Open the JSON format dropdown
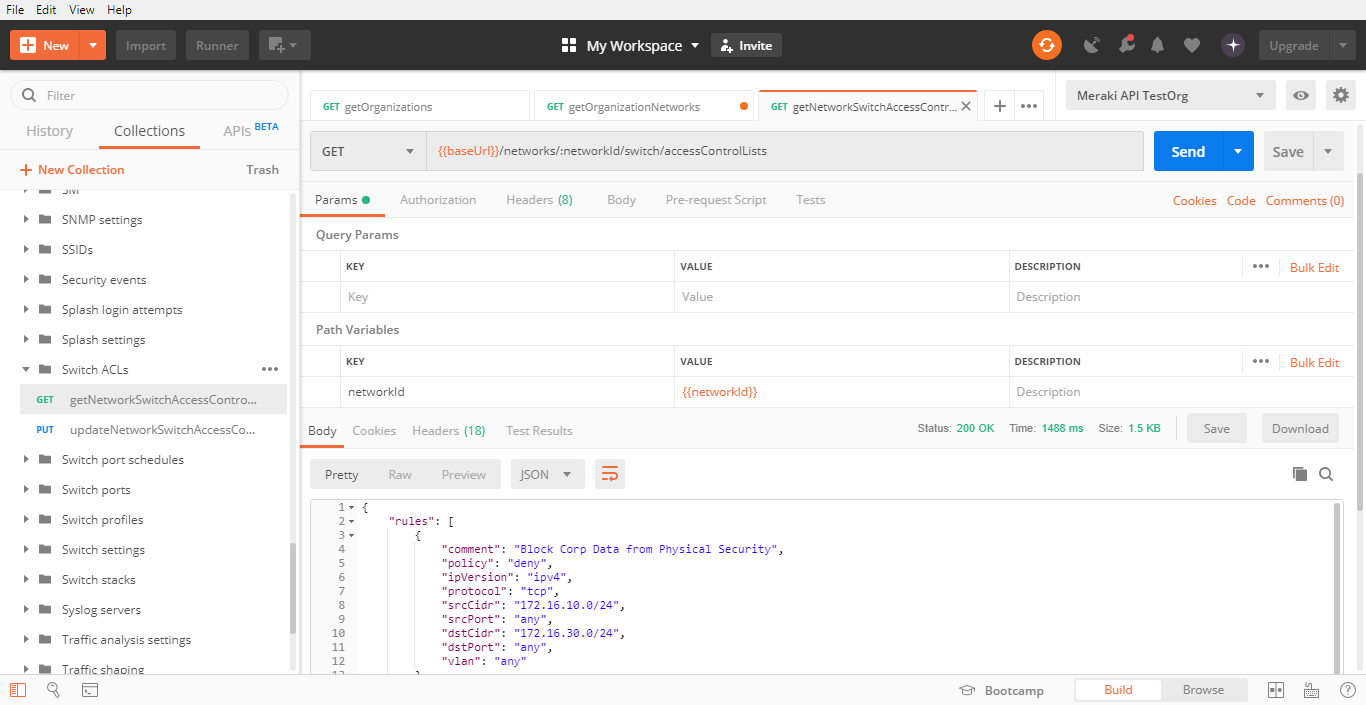 pos(547,474)
